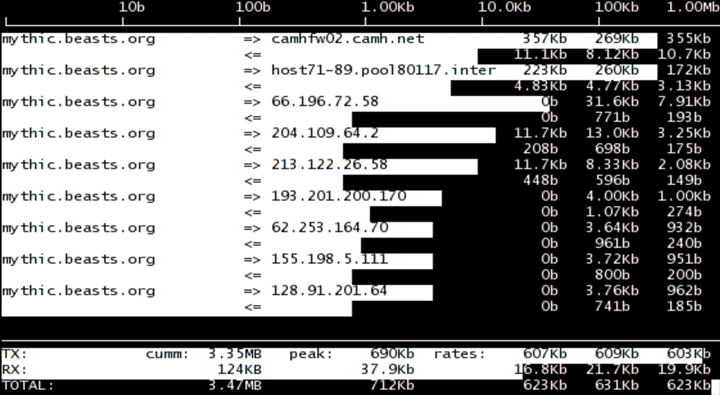
Task: Click the address 66.196.72.58
Action: coord(325,102)
